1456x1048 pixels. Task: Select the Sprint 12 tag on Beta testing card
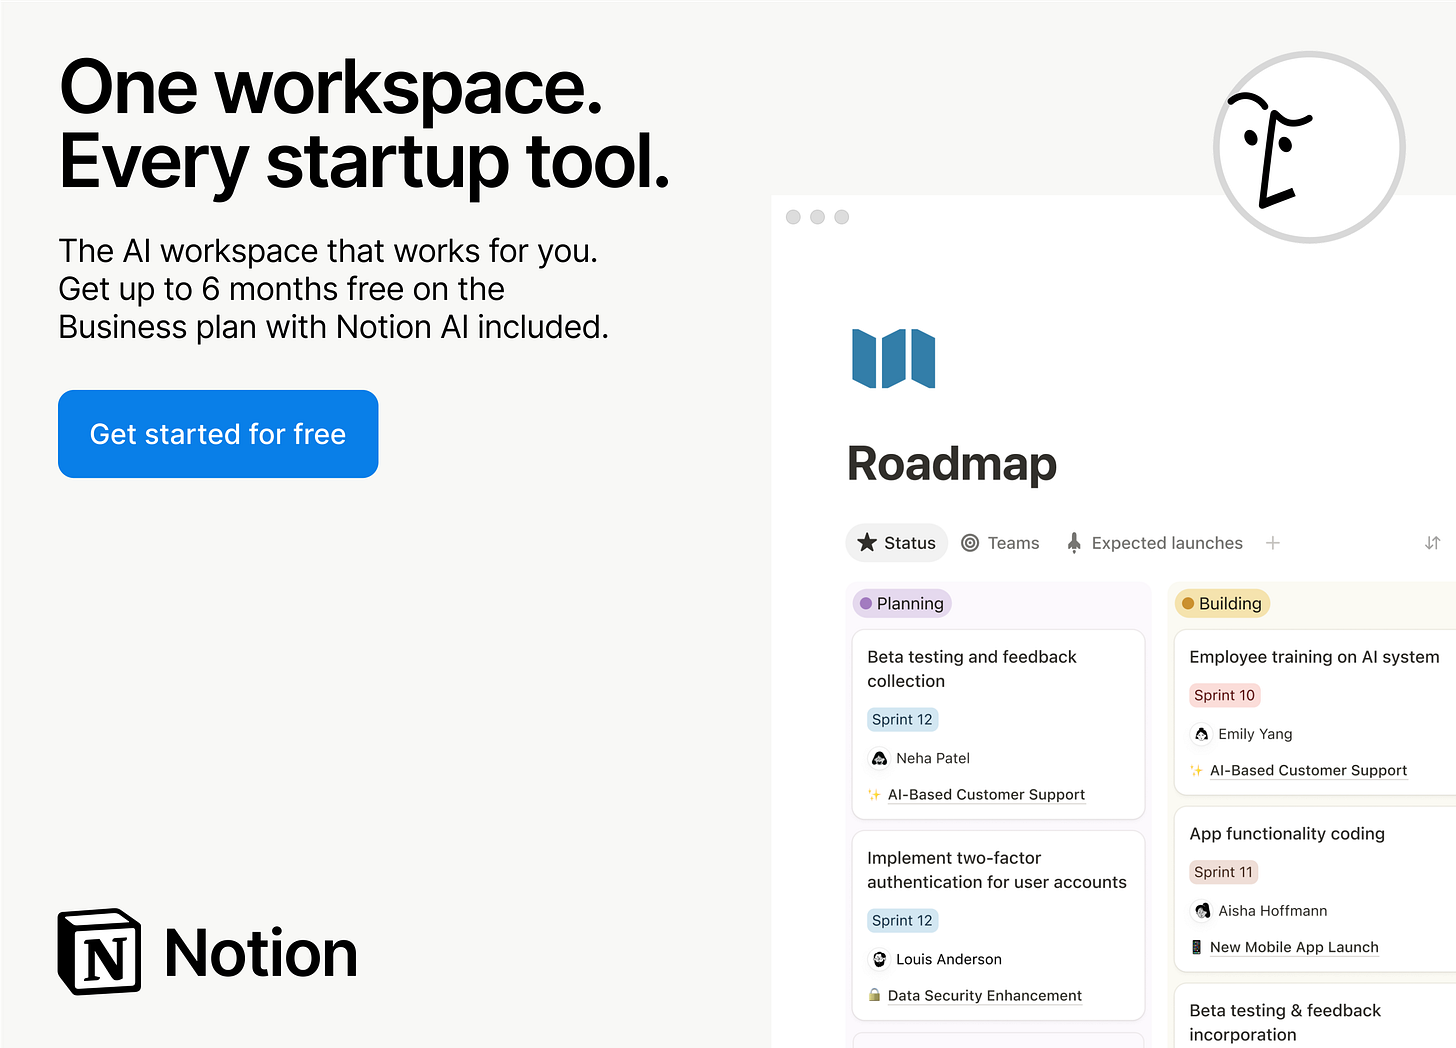point(902,719)
